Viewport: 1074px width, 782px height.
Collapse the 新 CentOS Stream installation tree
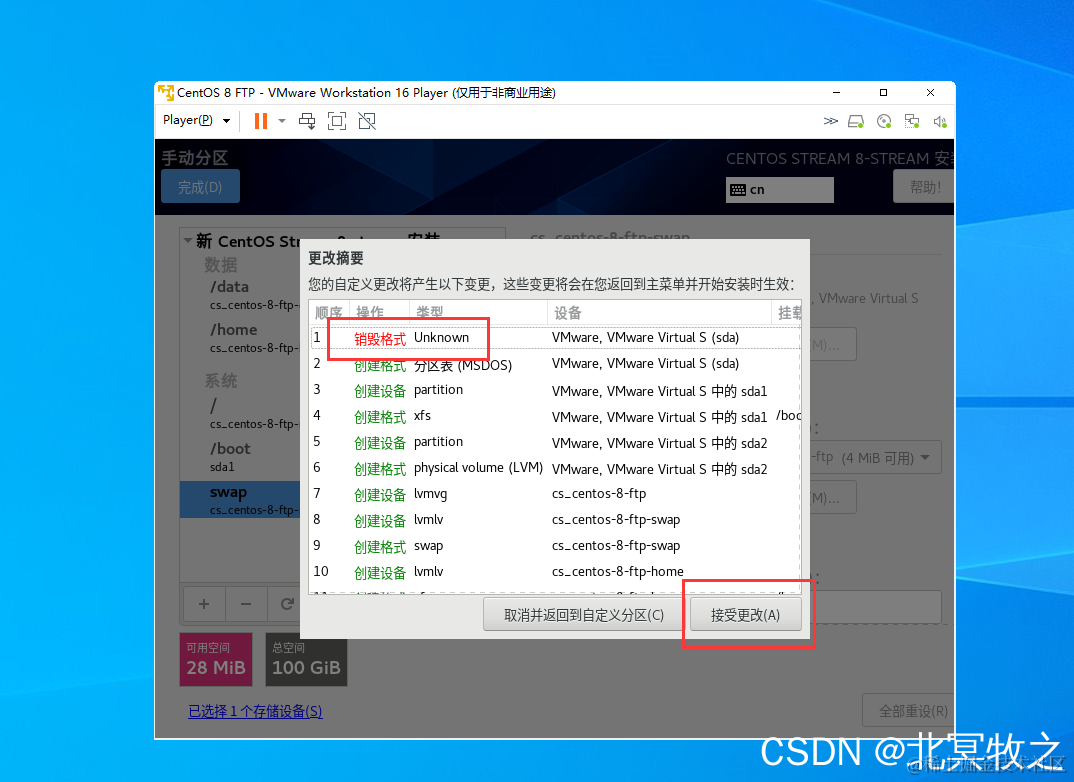pyautogui.click(x=188, y=240)
